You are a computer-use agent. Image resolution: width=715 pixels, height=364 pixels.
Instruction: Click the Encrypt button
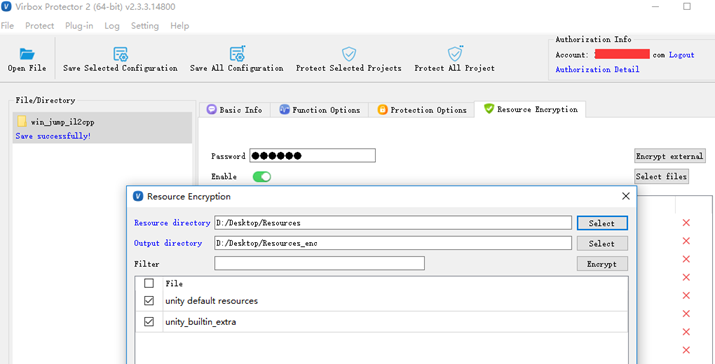click(602, 264)
